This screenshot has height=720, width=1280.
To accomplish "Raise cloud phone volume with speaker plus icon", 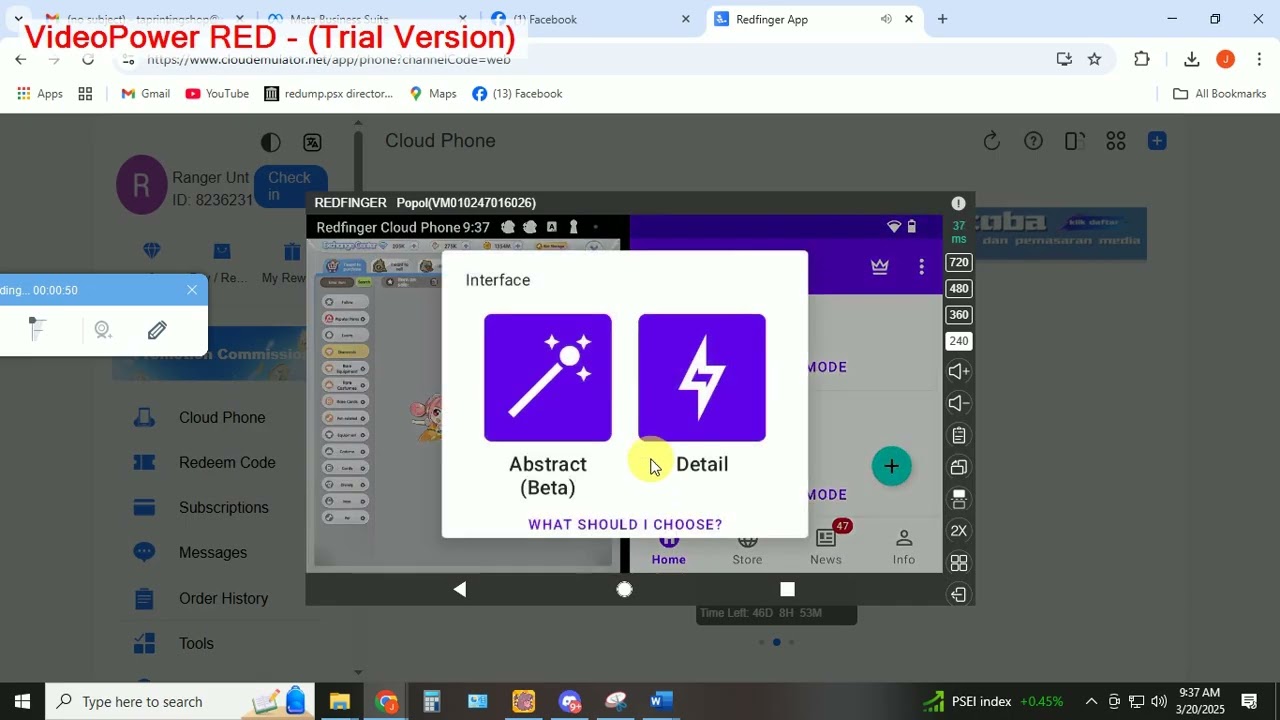I will pos(959,371).
